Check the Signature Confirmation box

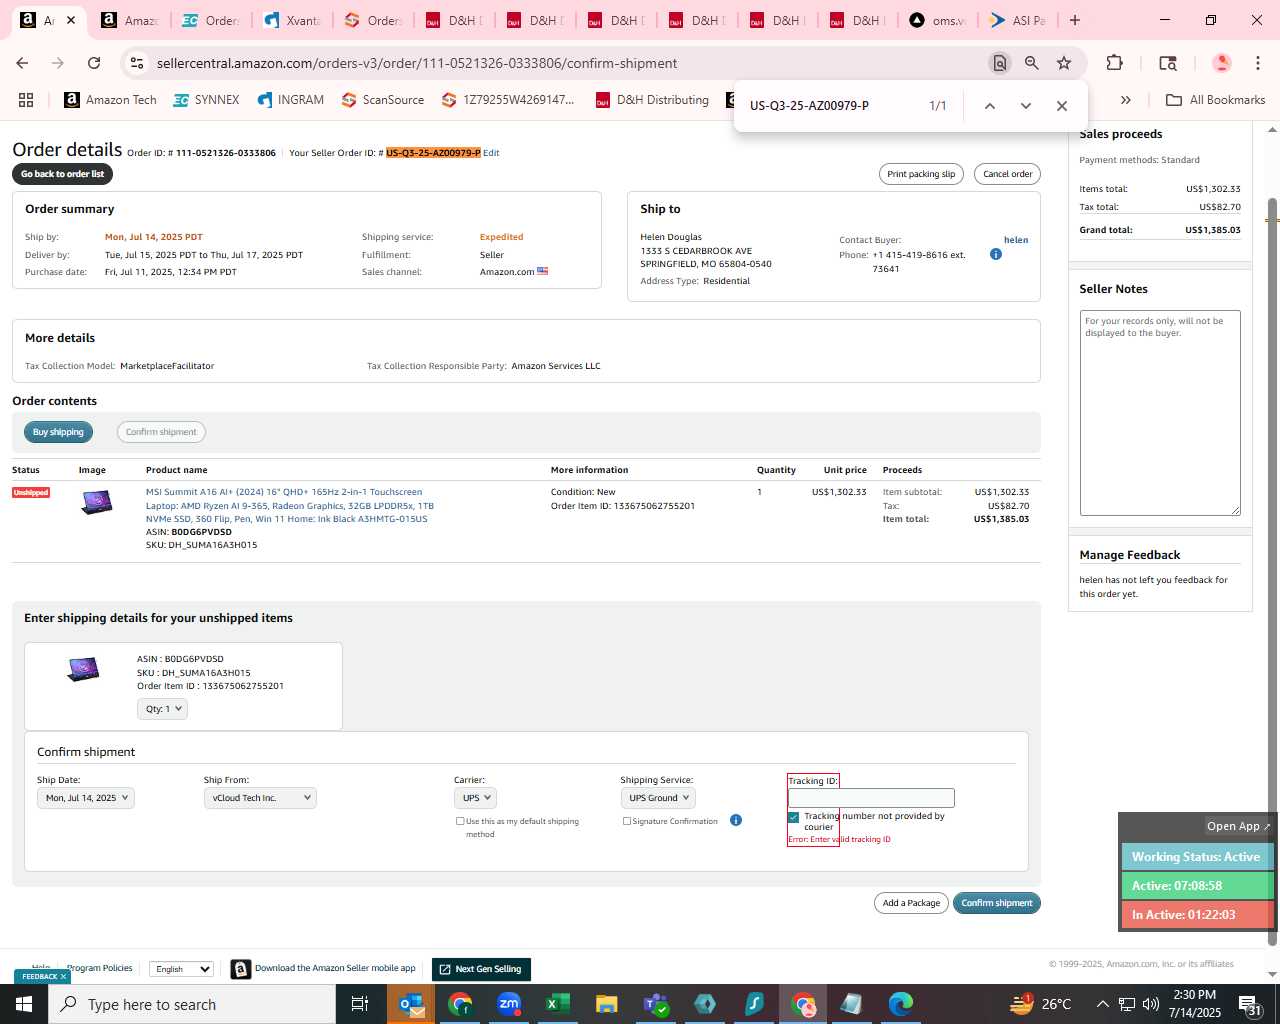click(x=627, y=821)
